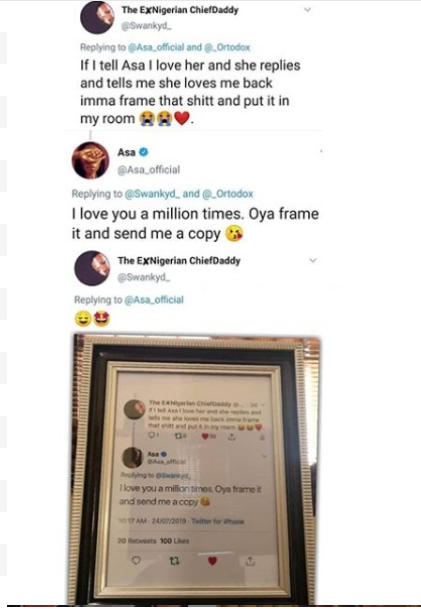This screenshot has width=421, height=609.
Task: Open Swankyd_ avatar on first tweet
Action: click(x=97, y=17)
